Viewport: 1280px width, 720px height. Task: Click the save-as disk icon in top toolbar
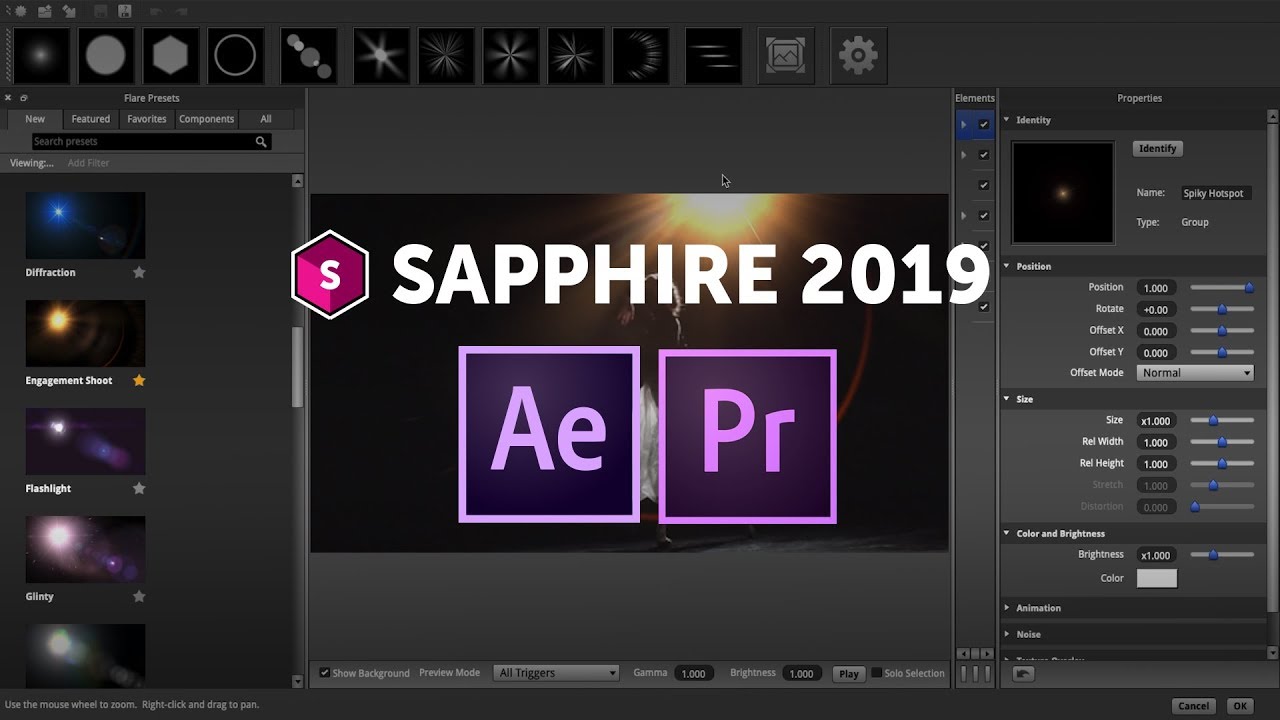pos(125,11)
